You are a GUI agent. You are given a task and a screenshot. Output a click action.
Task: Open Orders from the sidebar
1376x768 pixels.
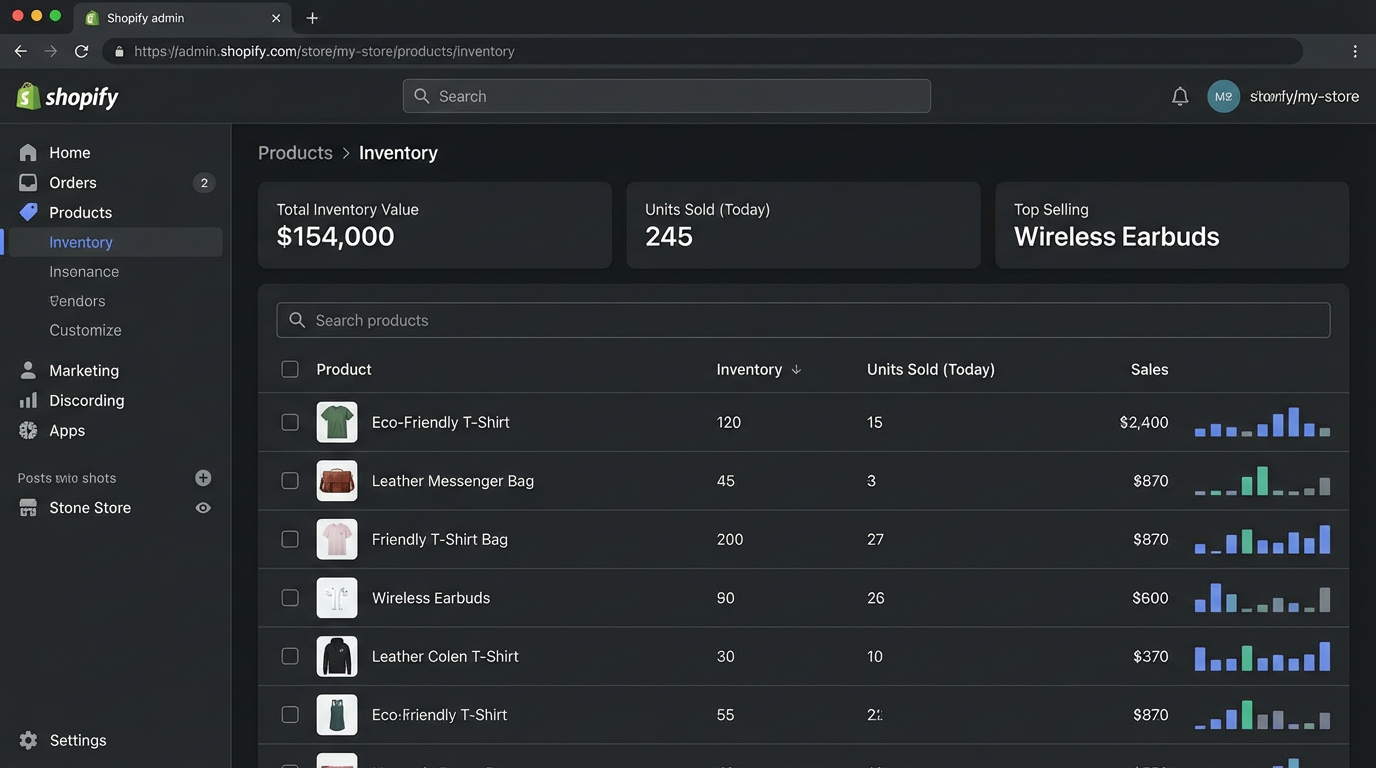pyautogui.click(x=72, y=182)
